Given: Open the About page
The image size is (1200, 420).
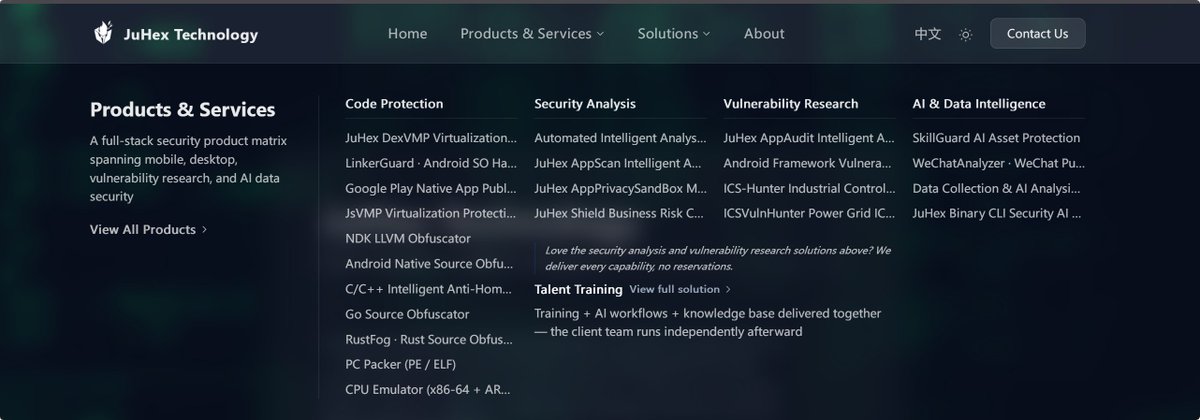Looking at the screenshot, I should 764,34.
